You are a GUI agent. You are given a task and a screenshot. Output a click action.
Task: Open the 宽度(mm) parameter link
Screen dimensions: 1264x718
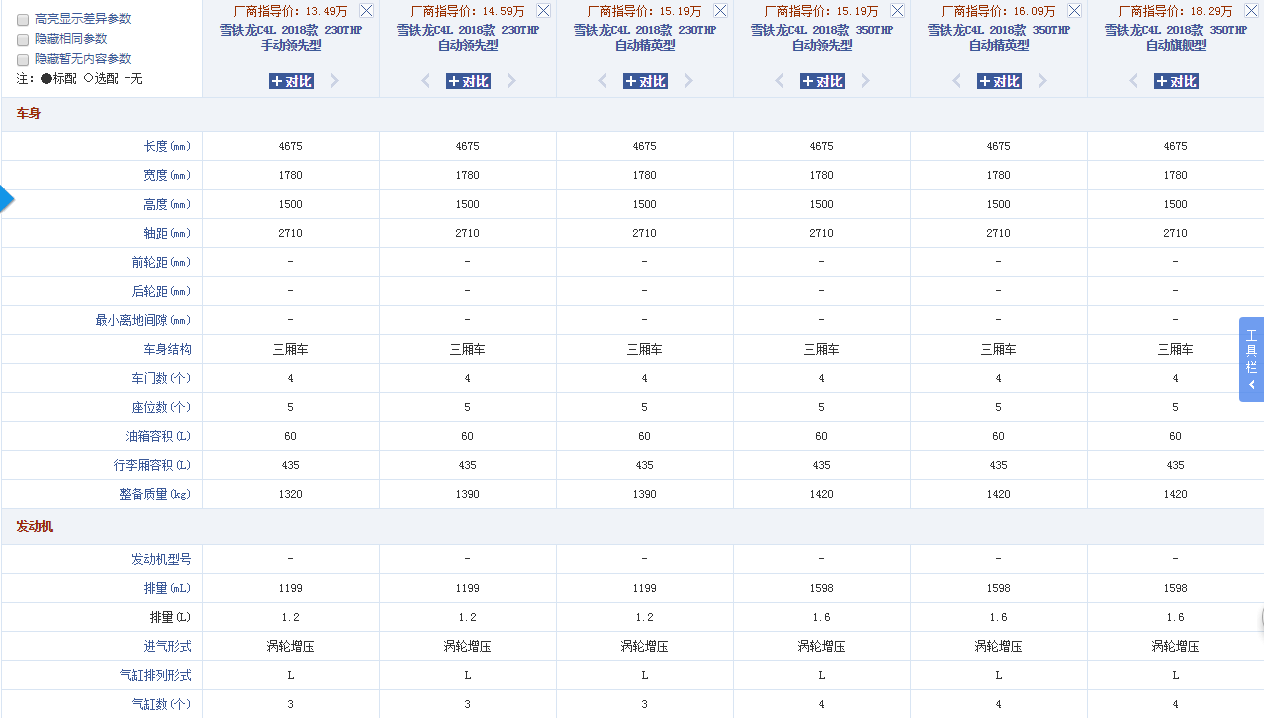point(167,175)
